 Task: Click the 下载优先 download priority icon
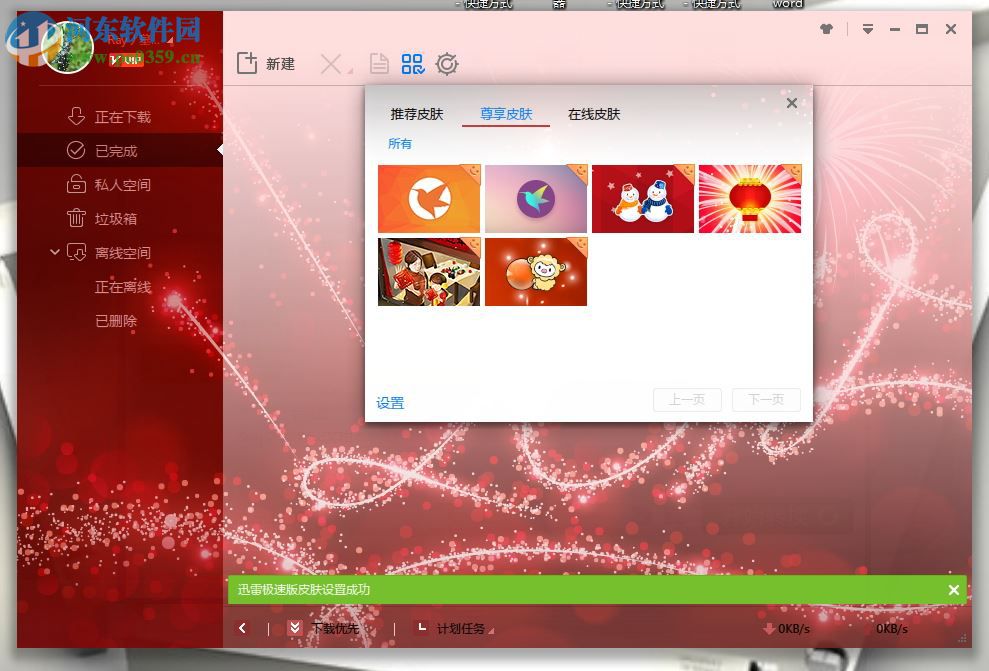point(293,628)
